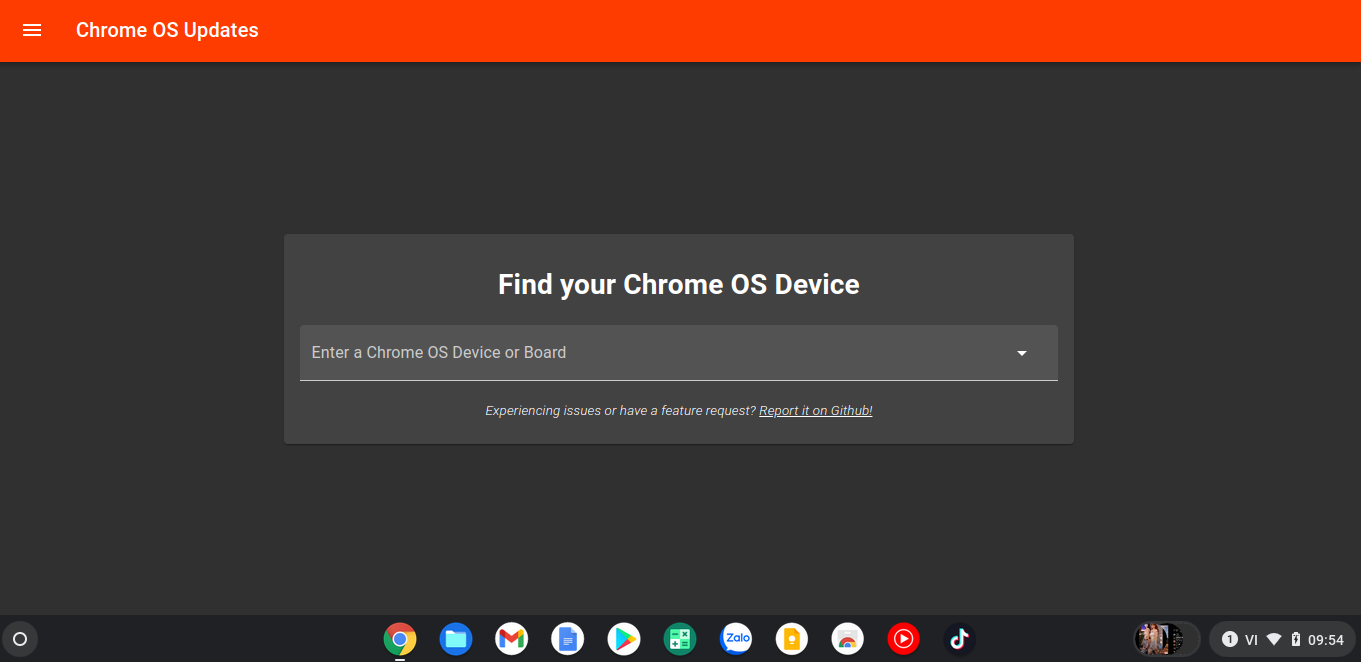Open the media controls thumbnail in shelf

click(x=1166, y=639)
